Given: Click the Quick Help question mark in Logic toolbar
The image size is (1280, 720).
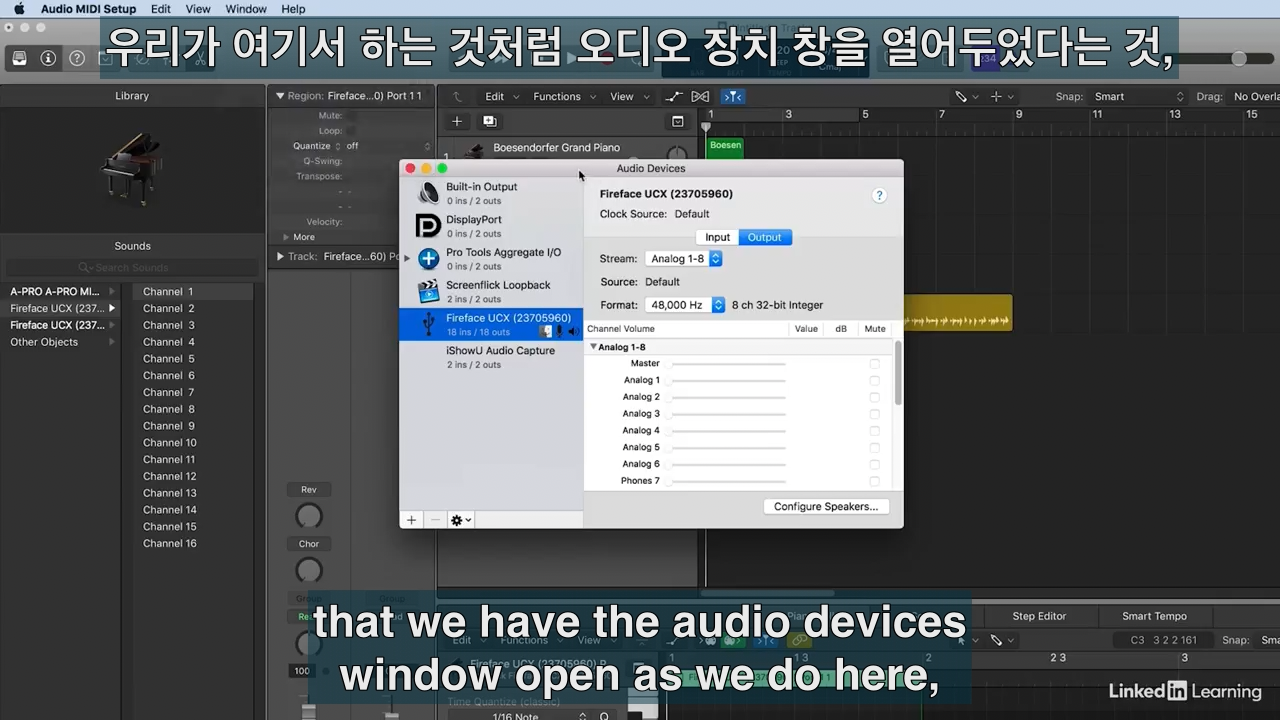Looking at the screenshot, I should (77, 58).
